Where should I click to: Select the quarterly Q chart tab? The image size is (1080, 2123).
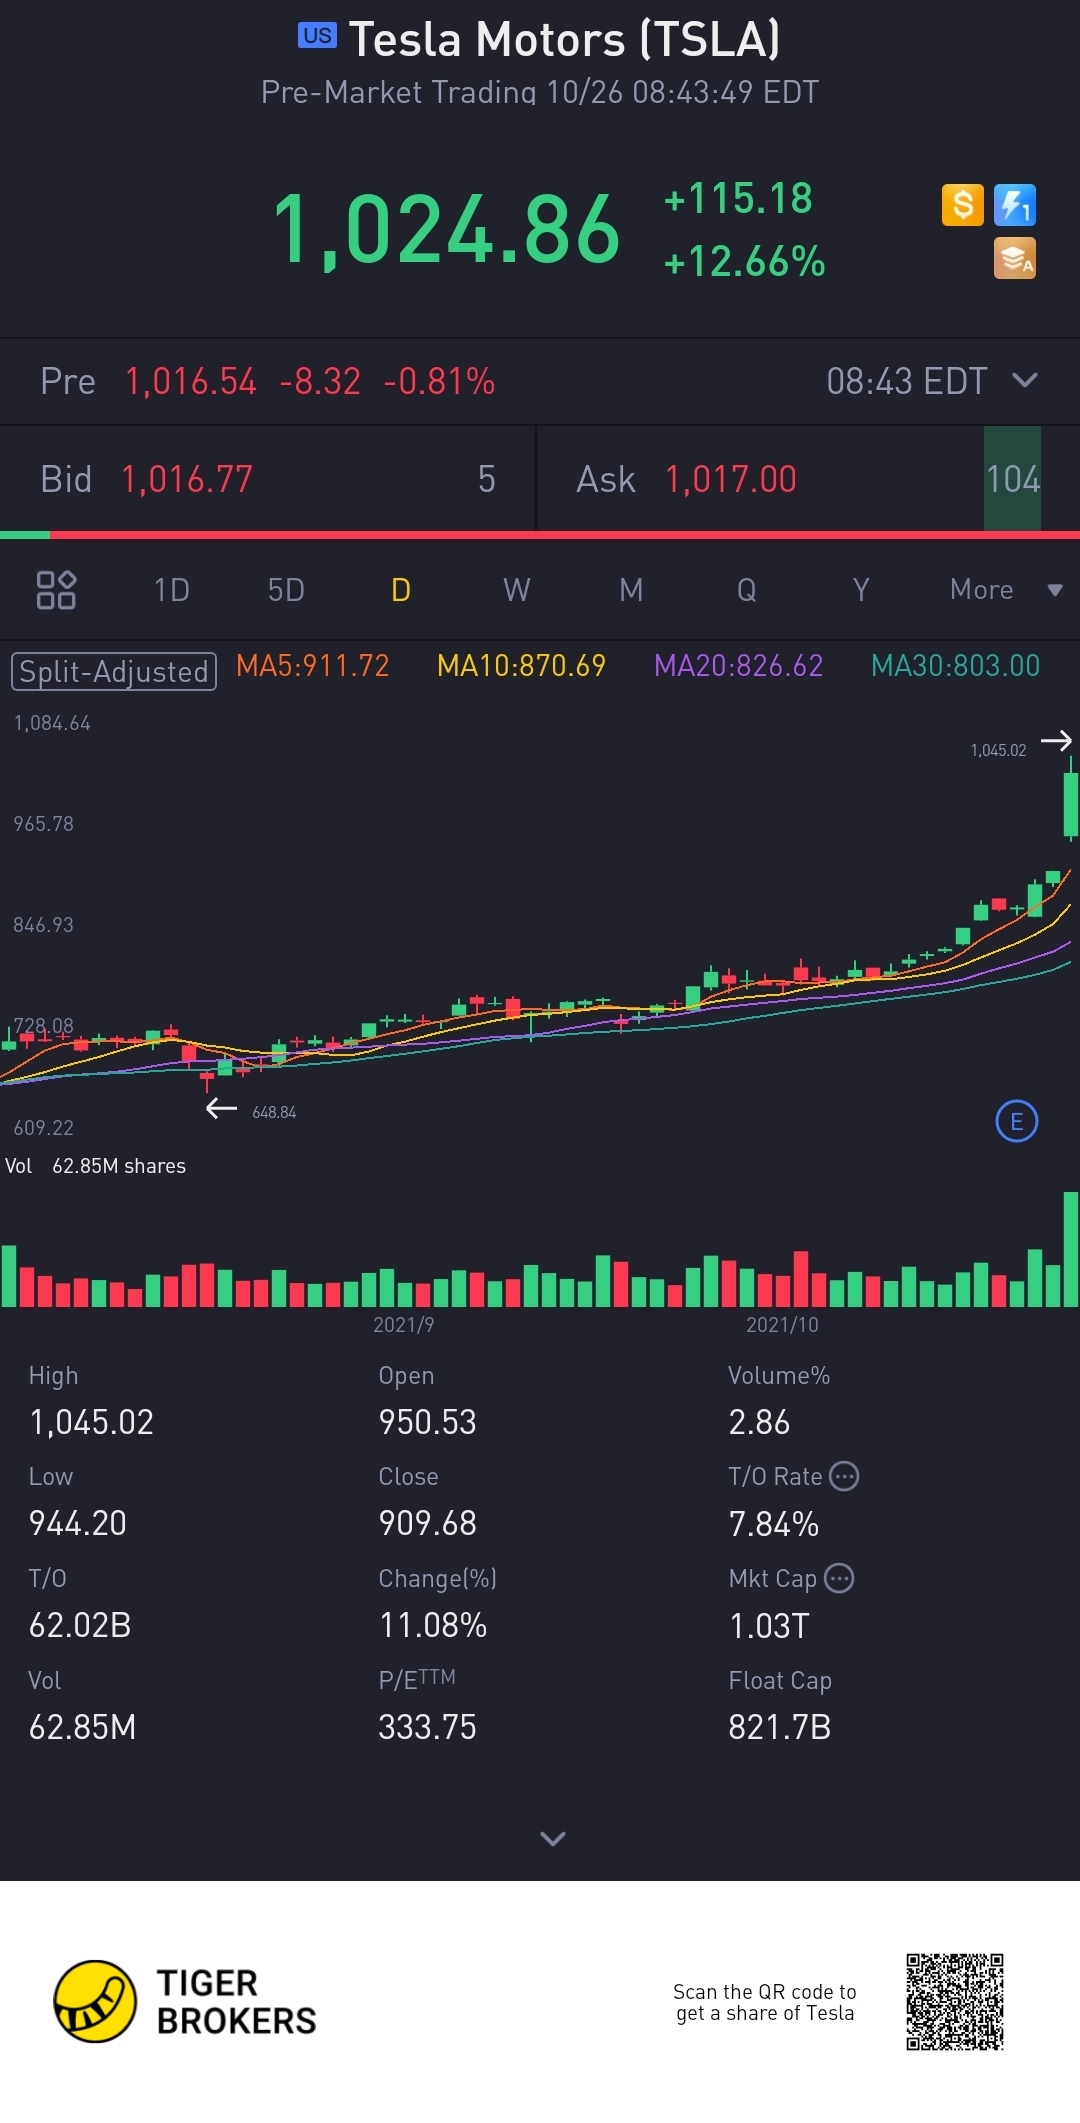point(746,590)
